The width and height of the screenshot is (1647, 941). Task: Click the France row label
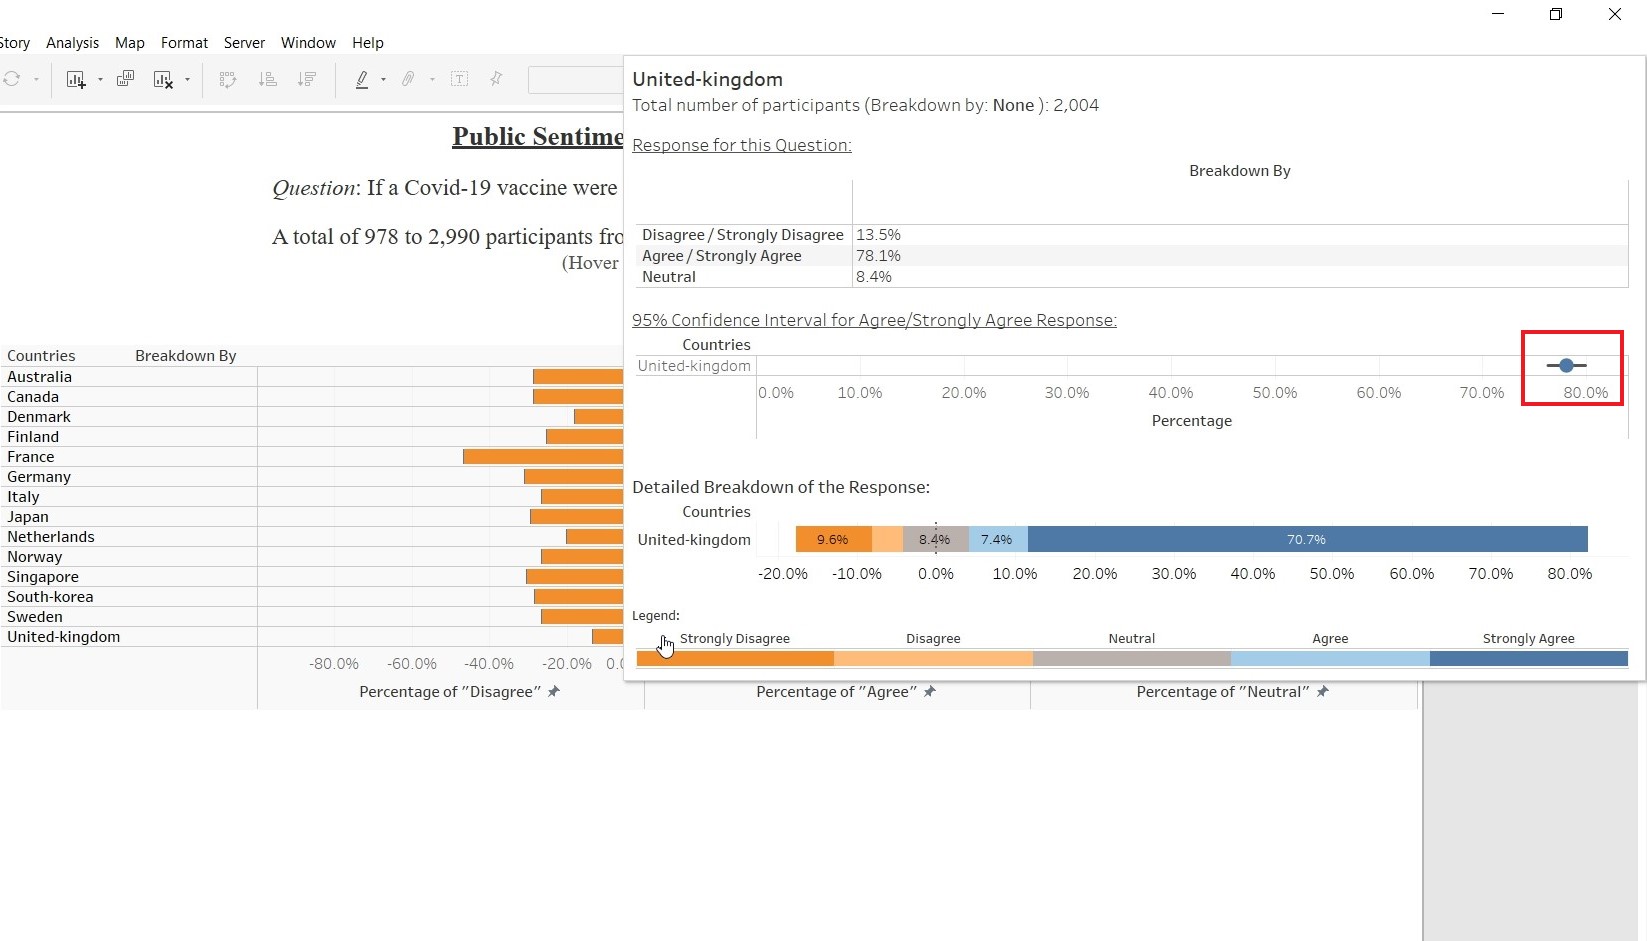31,457
